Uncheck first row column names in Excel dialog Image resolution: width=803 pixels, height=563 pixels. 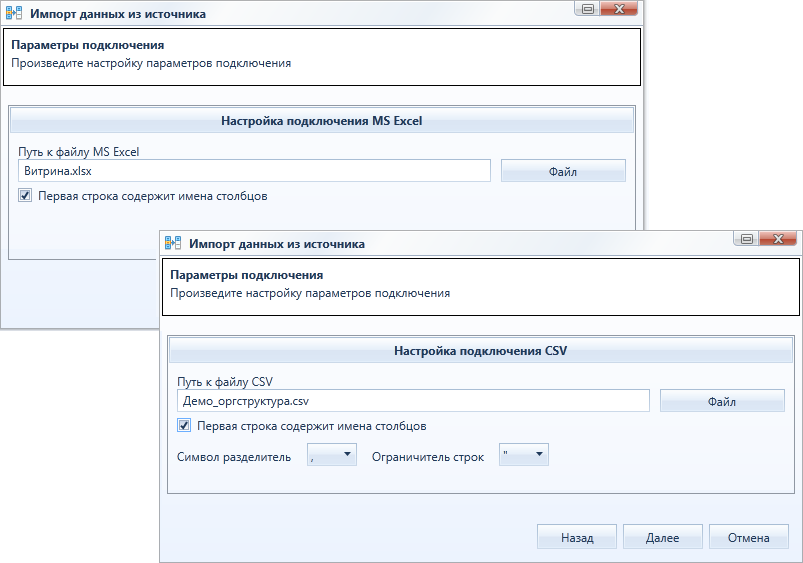tap(25, 195)
